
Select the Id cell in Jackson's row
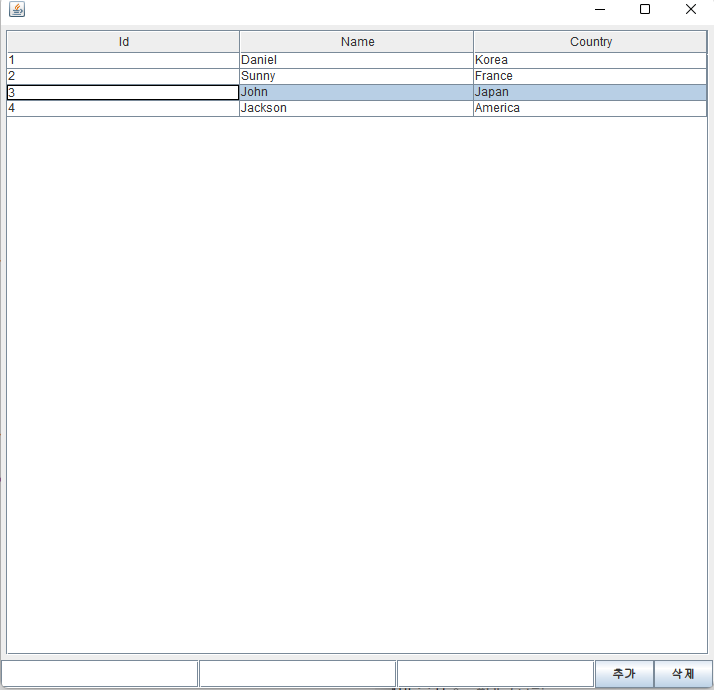pos(123,108)
